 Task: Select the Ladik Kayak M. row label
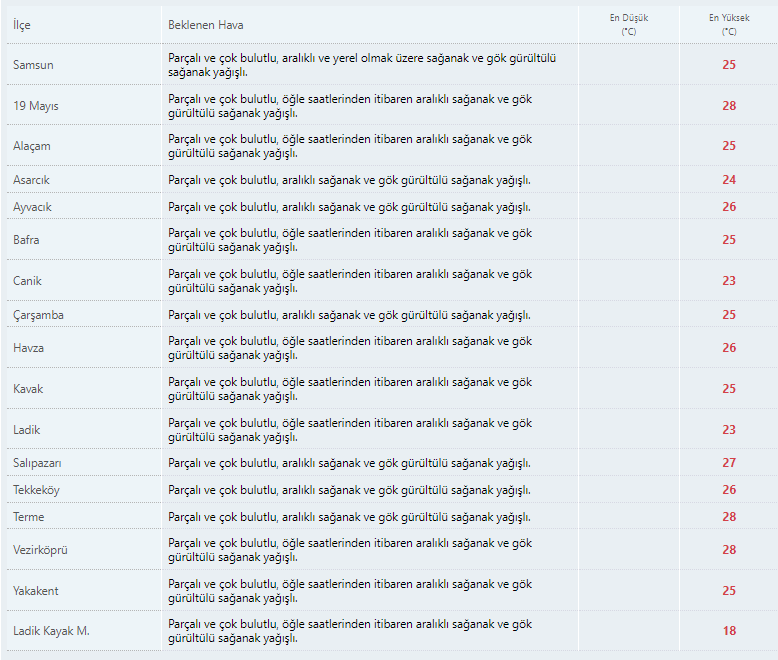pyautogui.click(x=51, y=631)
